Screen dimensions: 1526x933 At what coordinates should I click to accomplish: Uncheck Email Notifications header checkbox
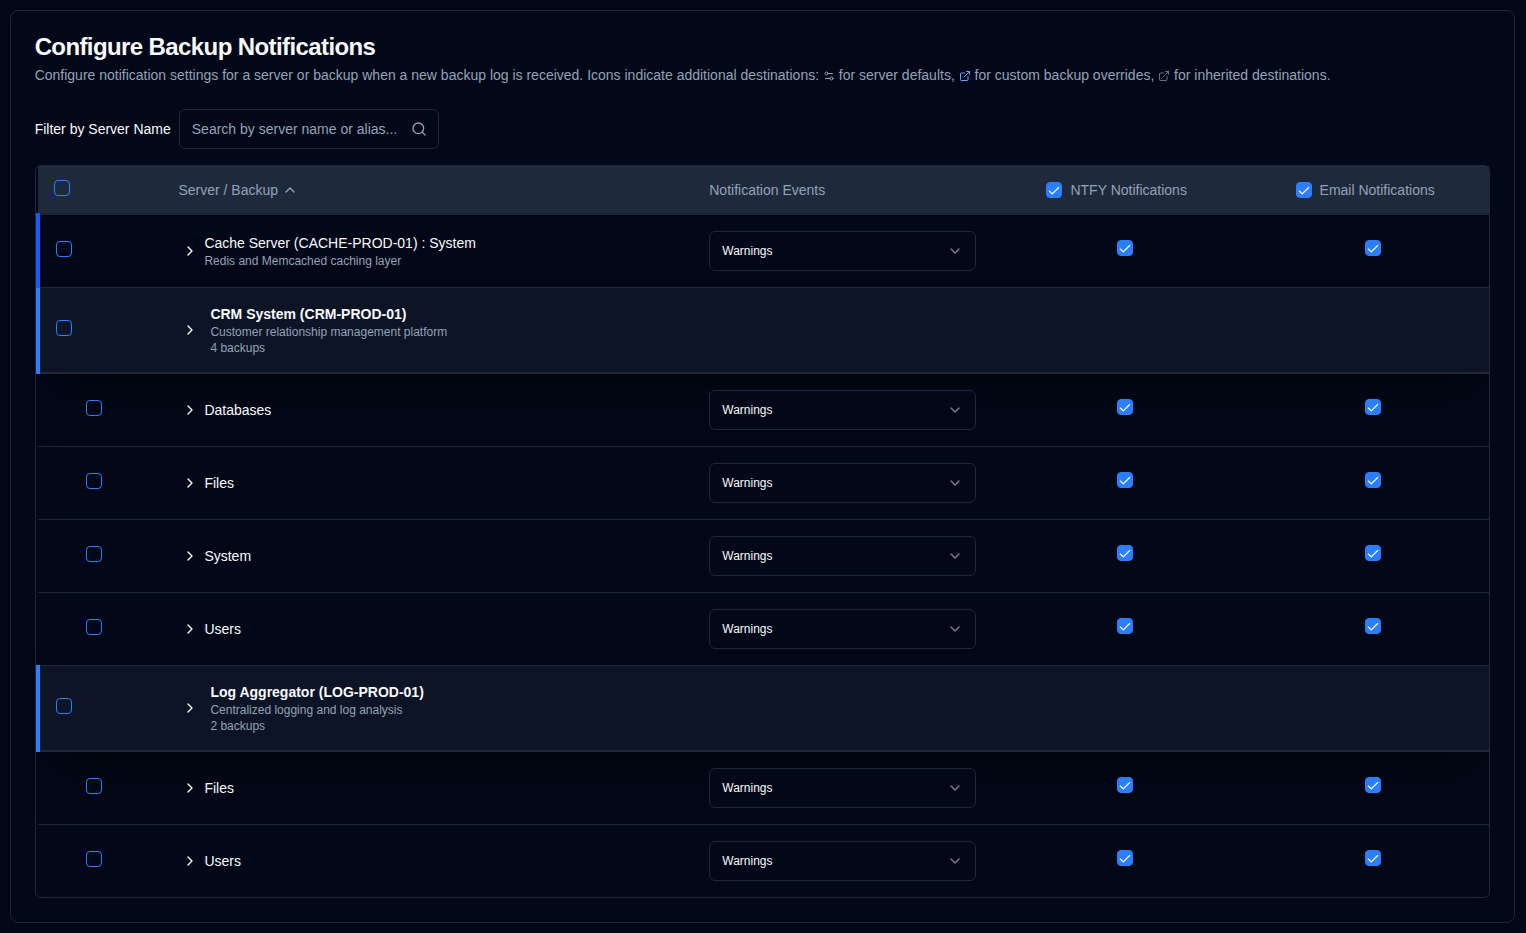coord(1303,190)
